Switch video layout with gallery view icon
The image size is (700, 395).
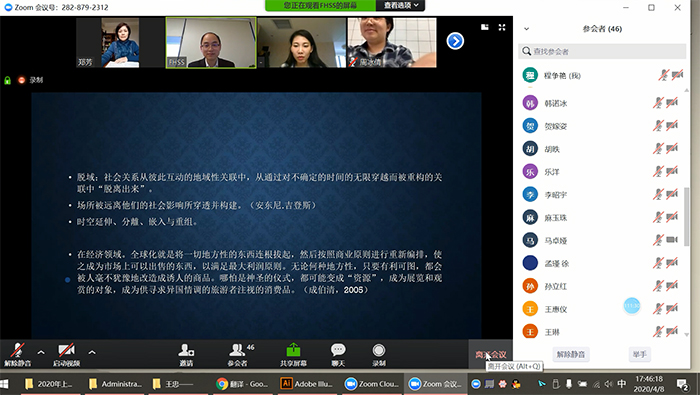(485, 27)
